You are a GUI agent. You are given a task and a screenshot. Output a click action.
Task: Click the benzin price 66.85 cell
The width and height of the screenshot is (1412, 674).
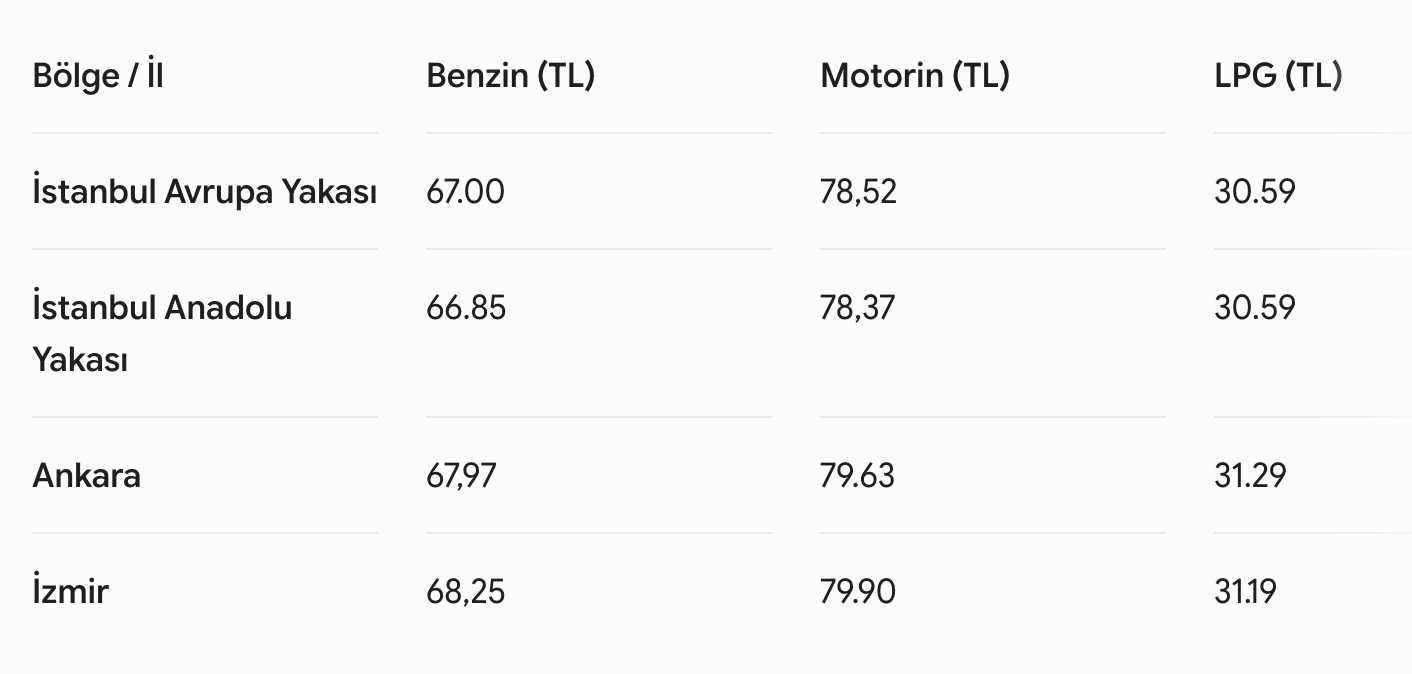coord(466,307)
